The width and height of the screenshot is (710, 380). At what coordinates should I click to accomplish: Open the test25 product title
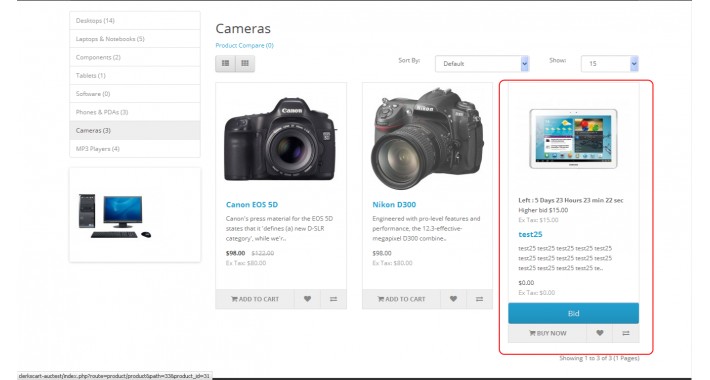click(x=530, y=234)
